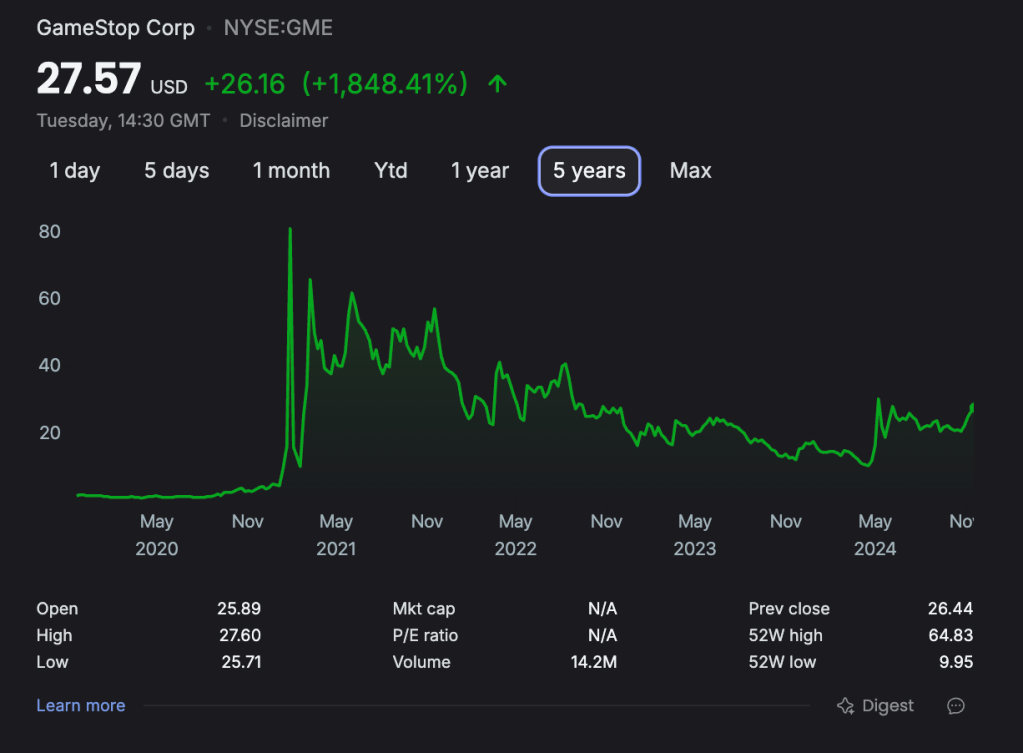The height and width of the screenshot is (753, 1023).
Task: Switch chart to 1 year view
Action: [x=480, y=171]
